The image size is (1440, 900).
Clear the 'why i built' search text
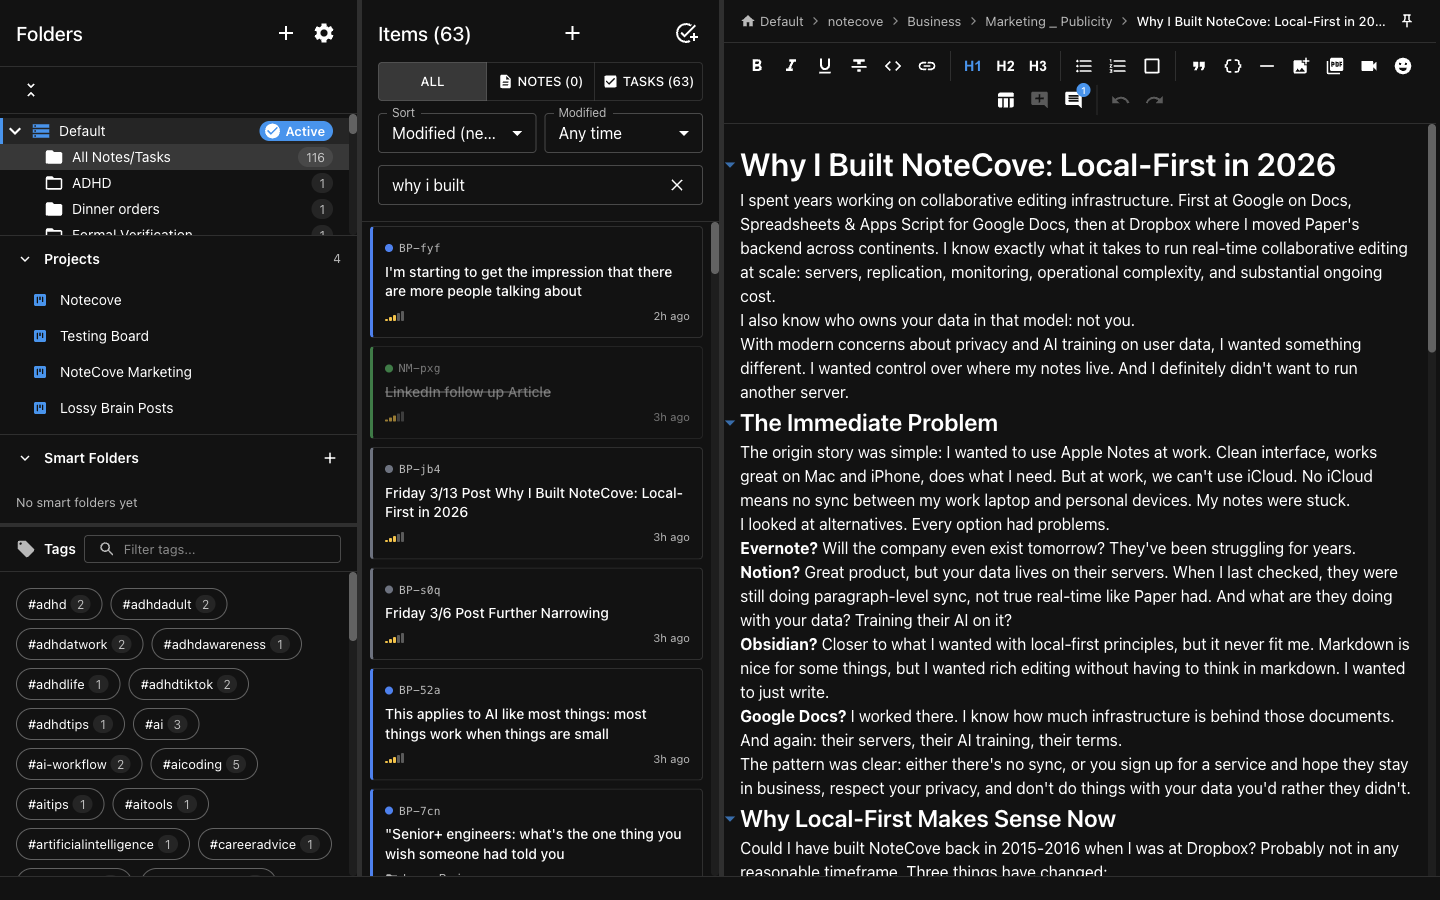pos(677,185)
